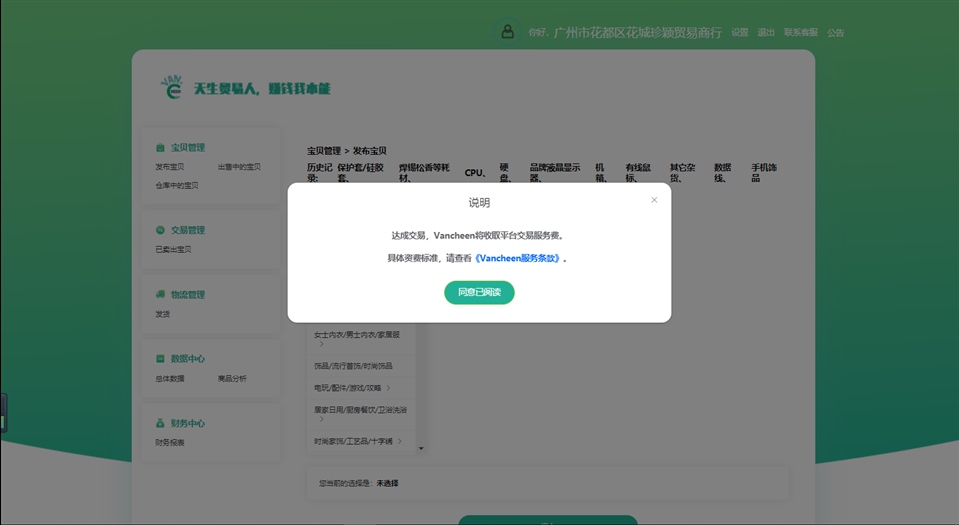The height and width of the screenshot is (525, 959).
Task: Select the 品牌液晶显示器 history entry
Action: [555, 173]
